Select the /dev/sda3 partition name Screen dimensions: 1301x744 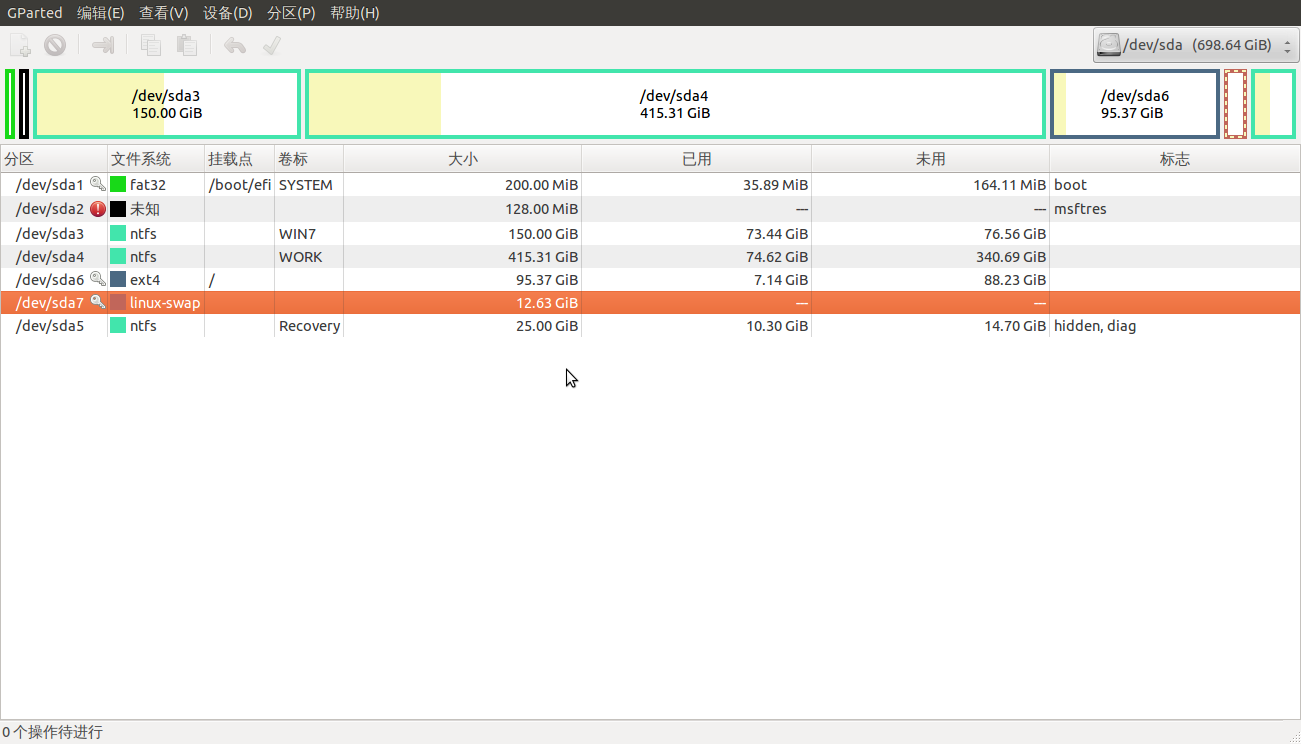coord(50,233)
